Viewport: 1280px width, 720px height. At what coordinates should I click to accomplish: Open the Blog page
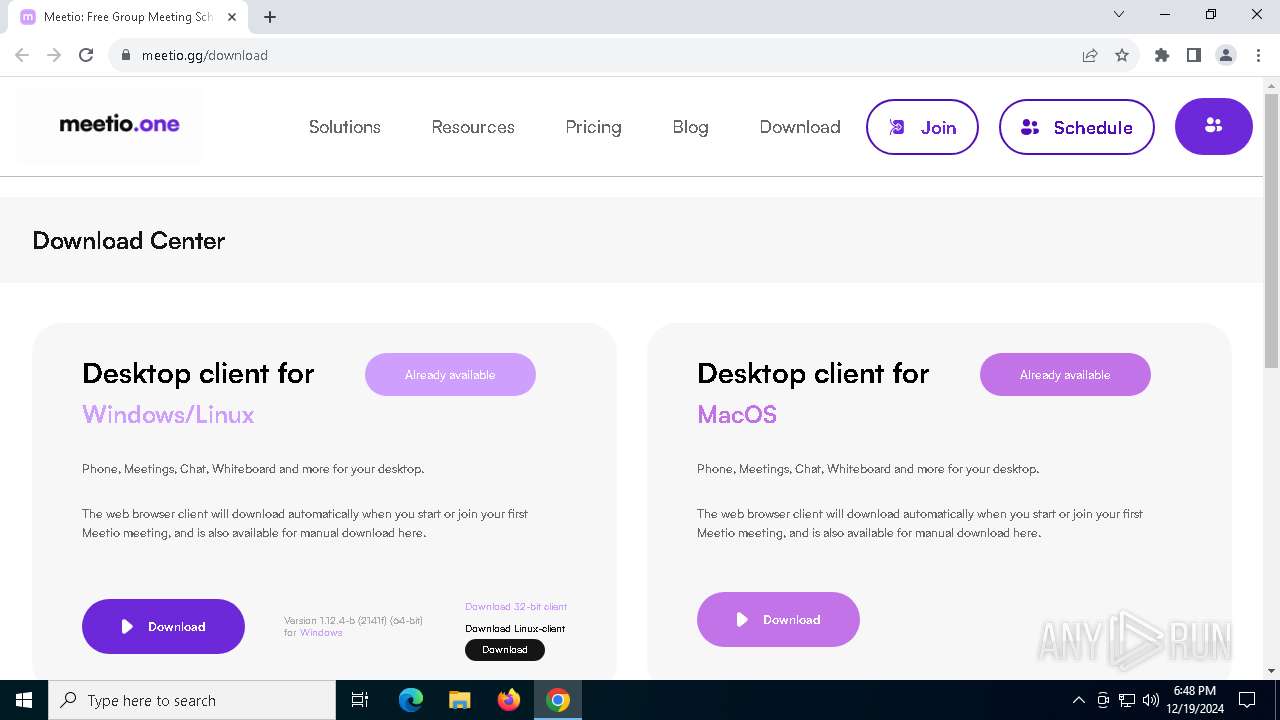(690, 127)
